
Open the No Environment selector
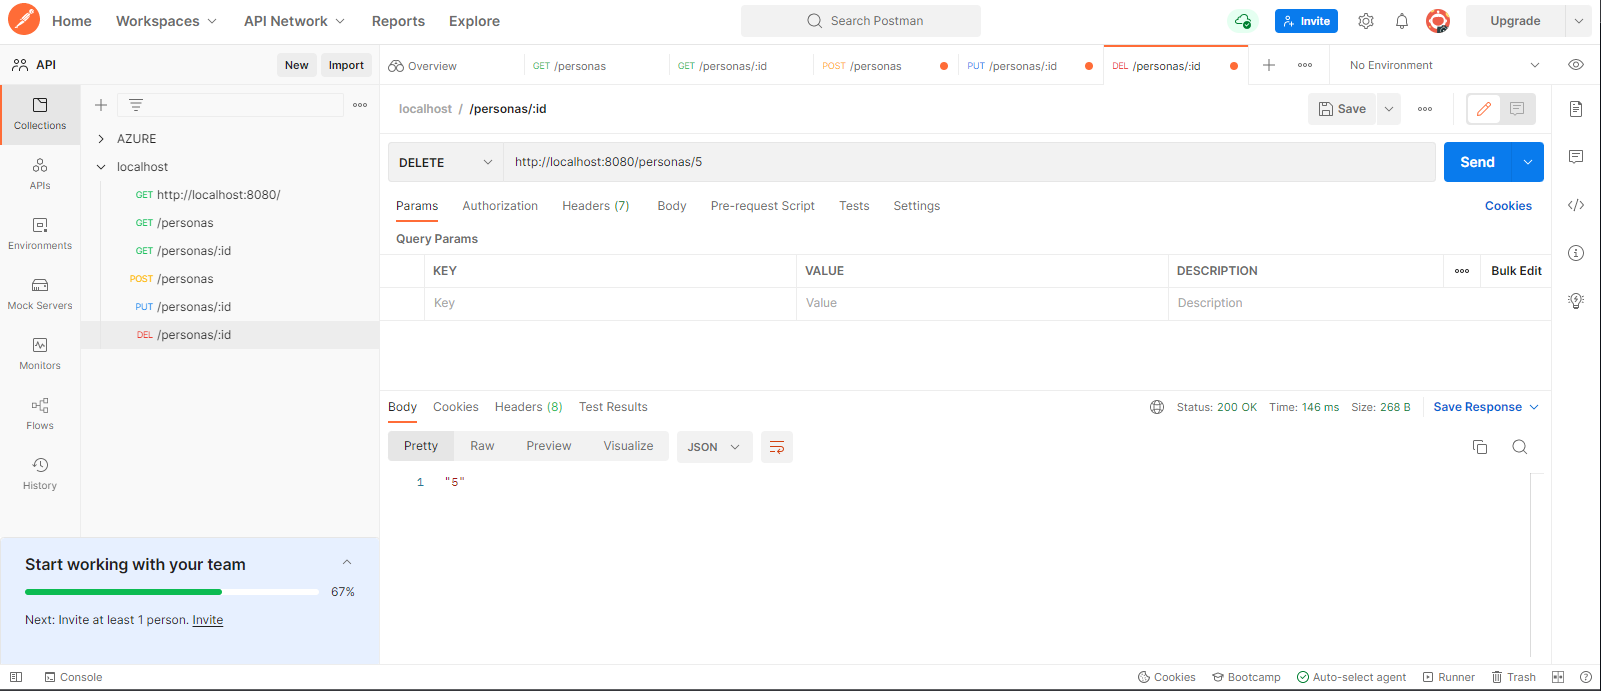[x=1443, y=65]
